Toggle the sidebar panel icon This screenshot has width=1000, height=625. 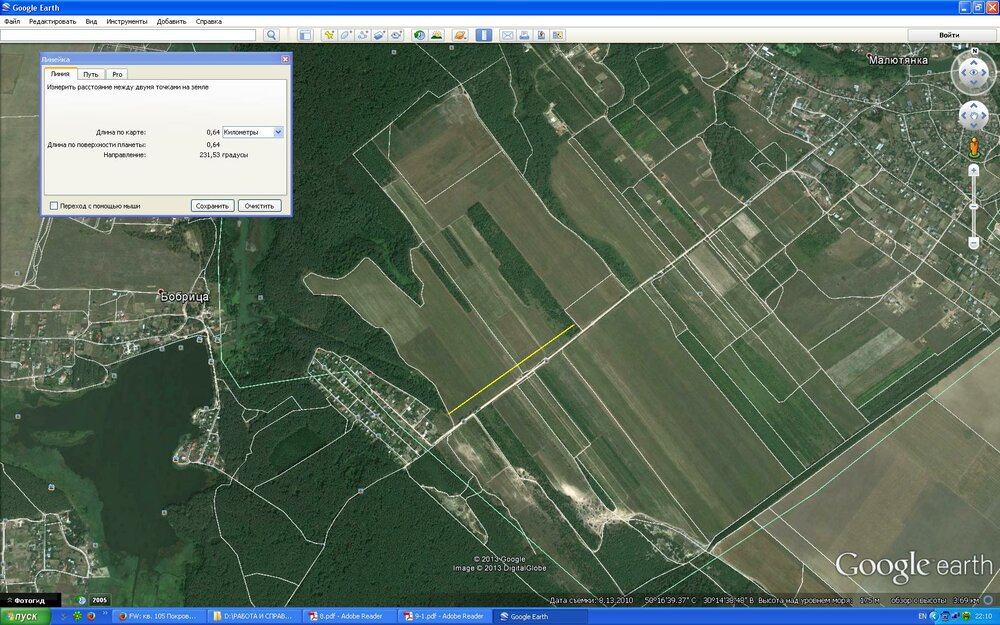tap(305, 35)
